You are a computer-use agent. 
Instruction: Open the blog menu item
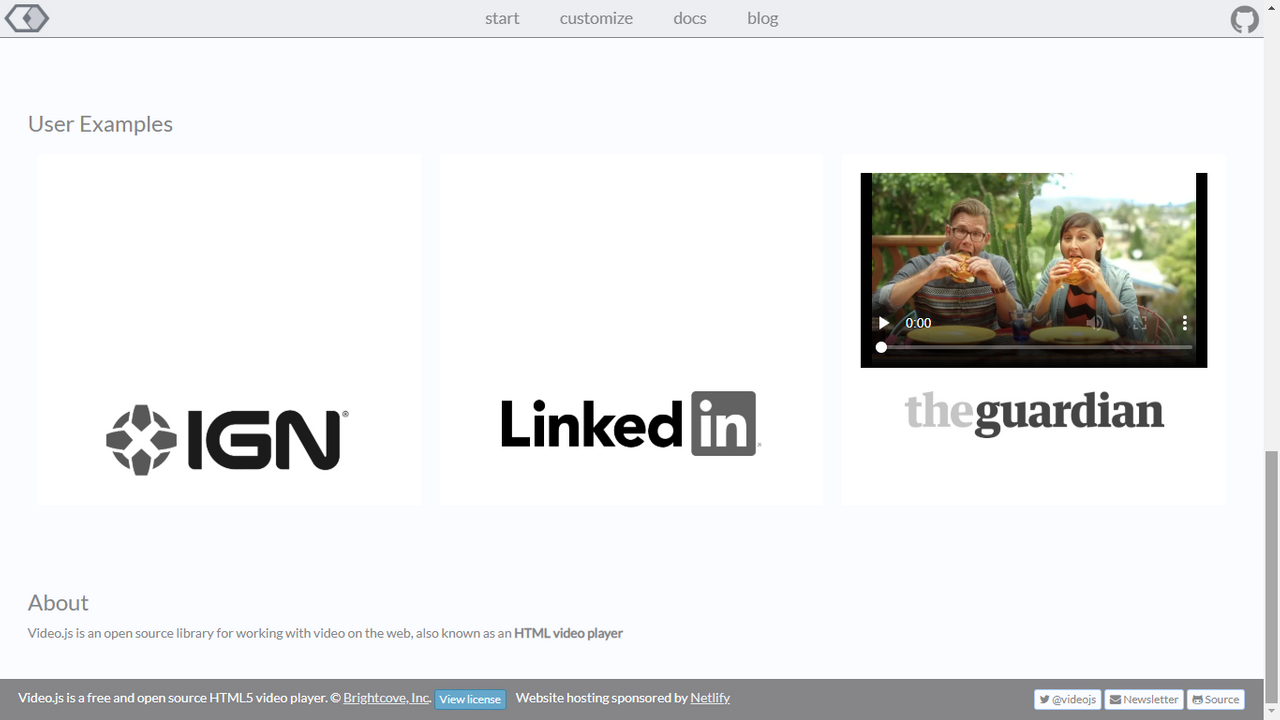pos(762,18)
